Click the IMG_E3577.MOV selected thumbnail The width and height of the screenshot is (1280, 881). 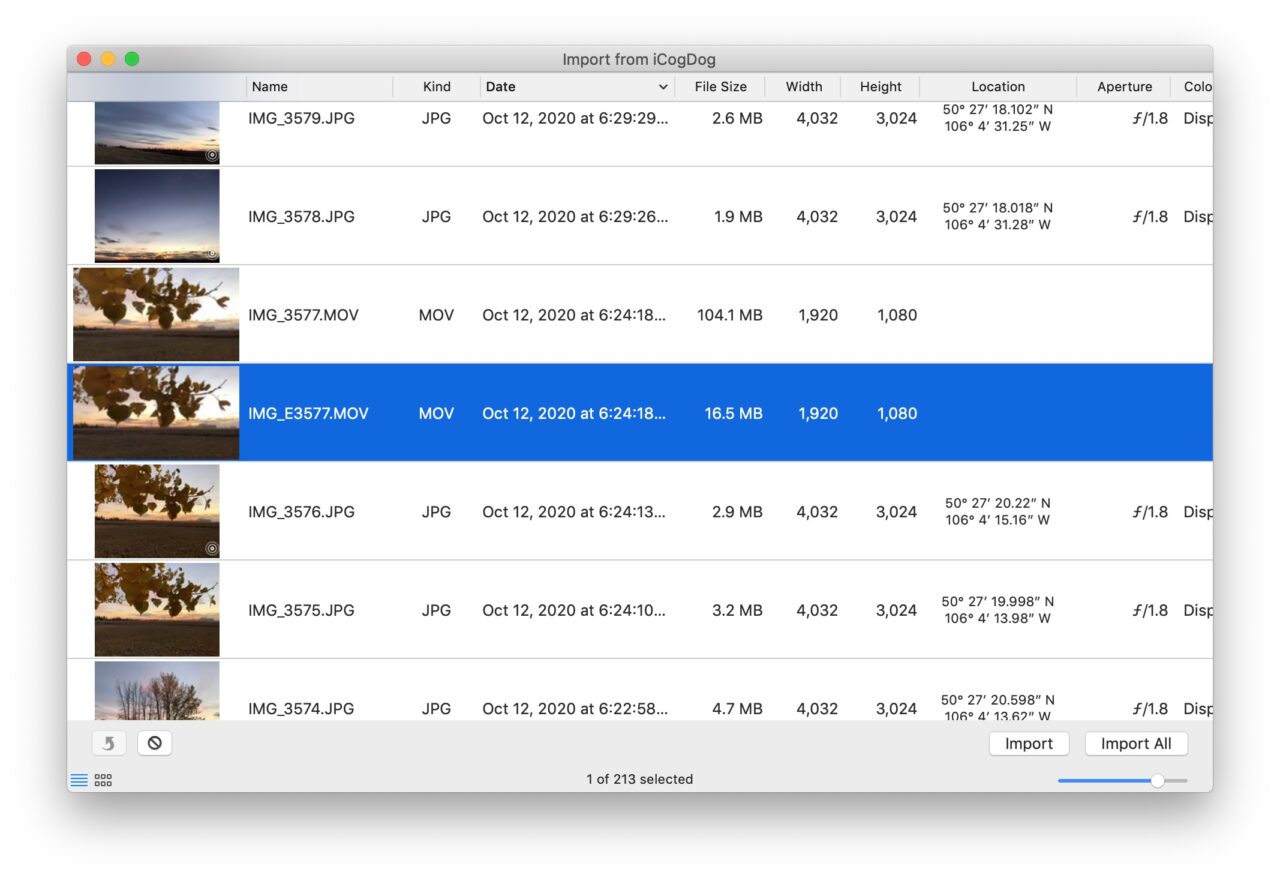click(156, 412)
